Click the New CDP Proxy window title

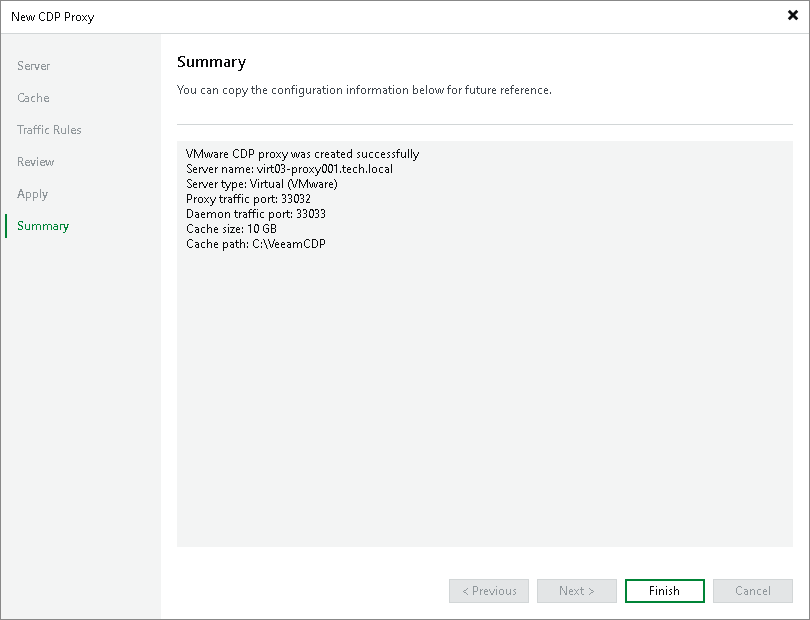pos(53,17)
